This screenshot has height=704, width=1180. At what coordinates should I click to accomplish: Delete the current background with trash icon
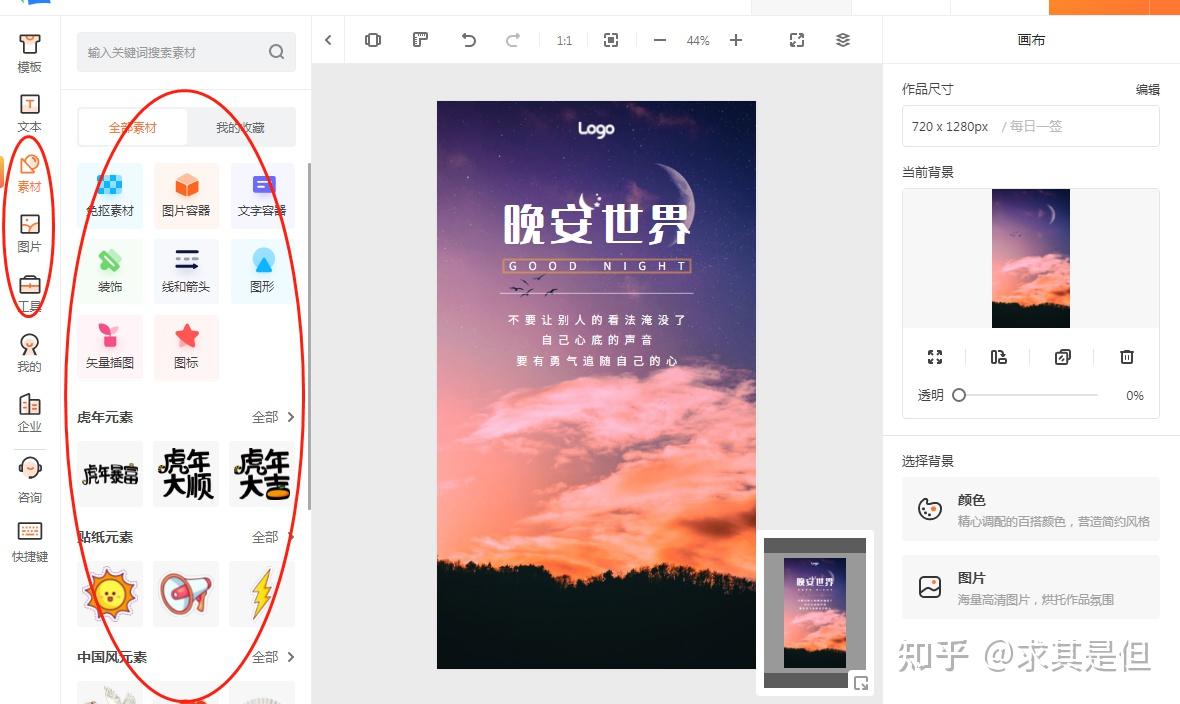[x=1127, y=357]
